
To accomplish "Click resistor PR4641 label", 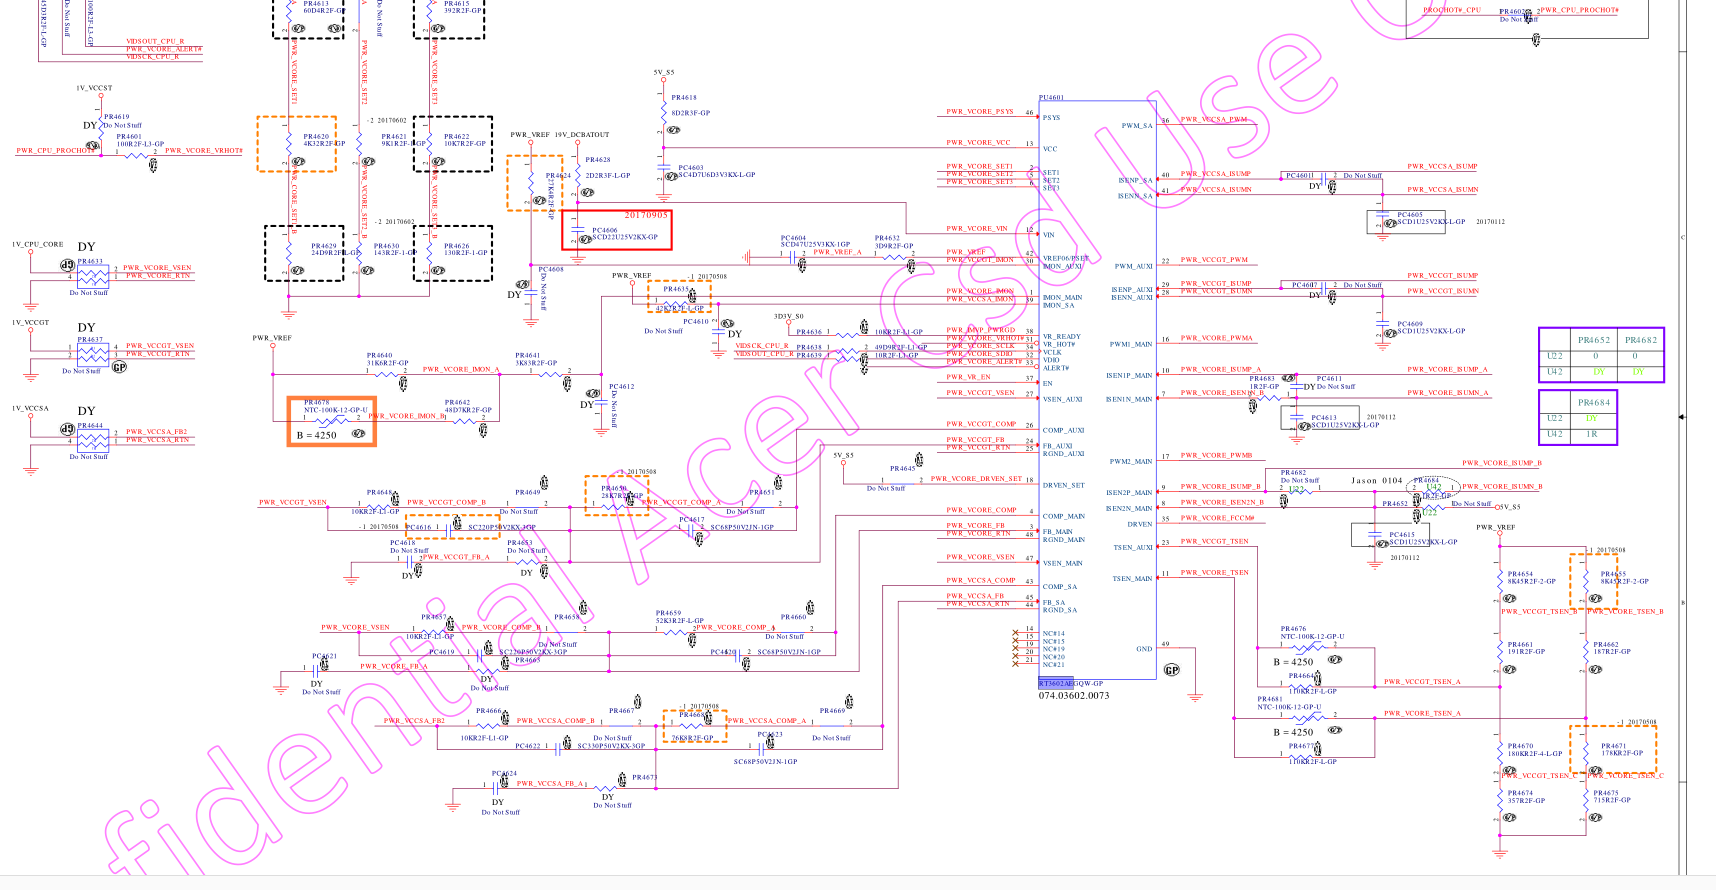I will coord(527,356).
